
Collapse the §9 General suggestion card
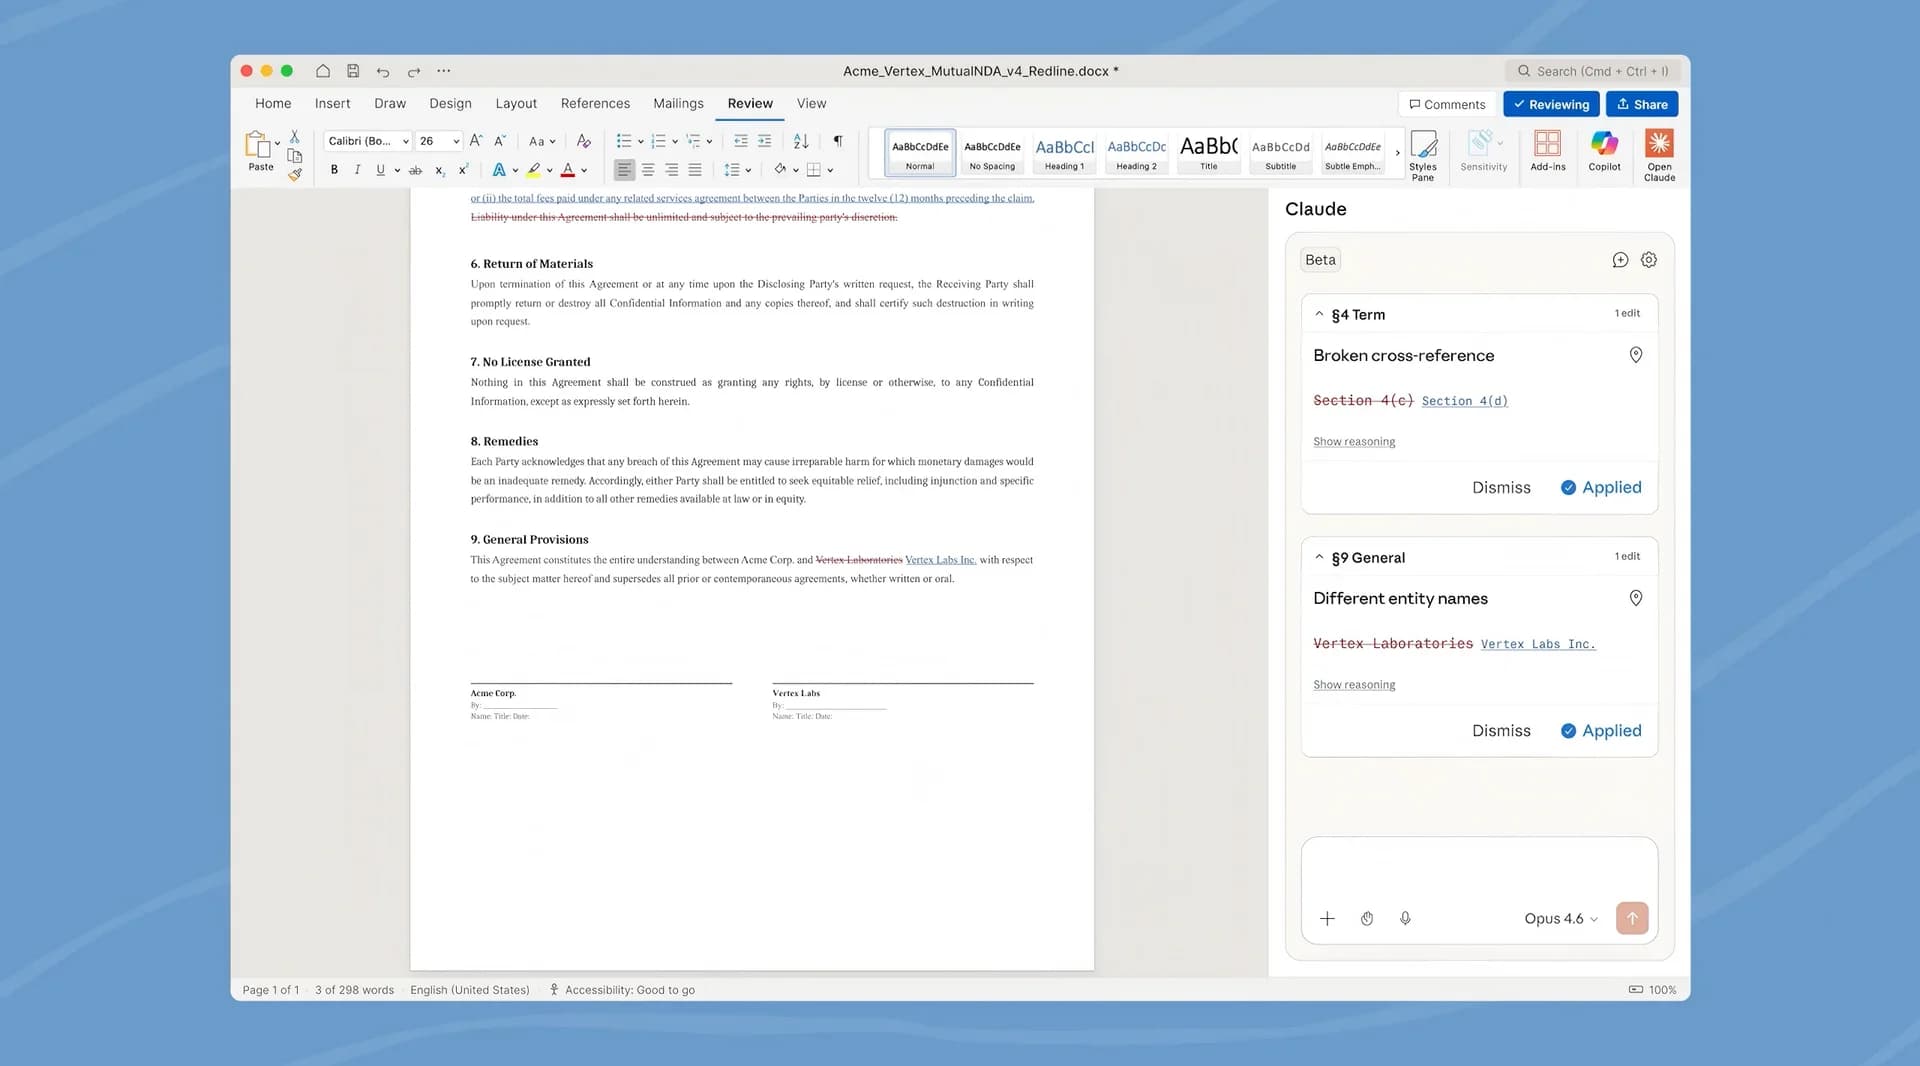click(1319, 557)
